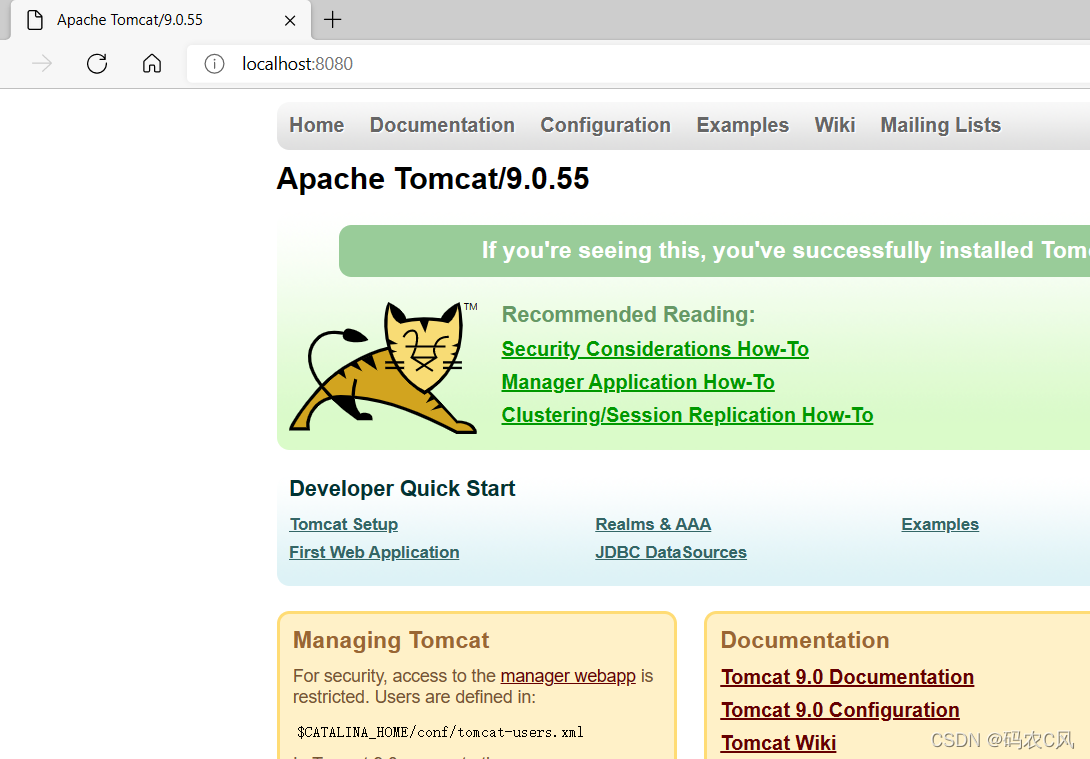This screenshot has width=1090, height=759.
Task: Click the successfully installed Tomcat banner
Action: click(715, 251)
